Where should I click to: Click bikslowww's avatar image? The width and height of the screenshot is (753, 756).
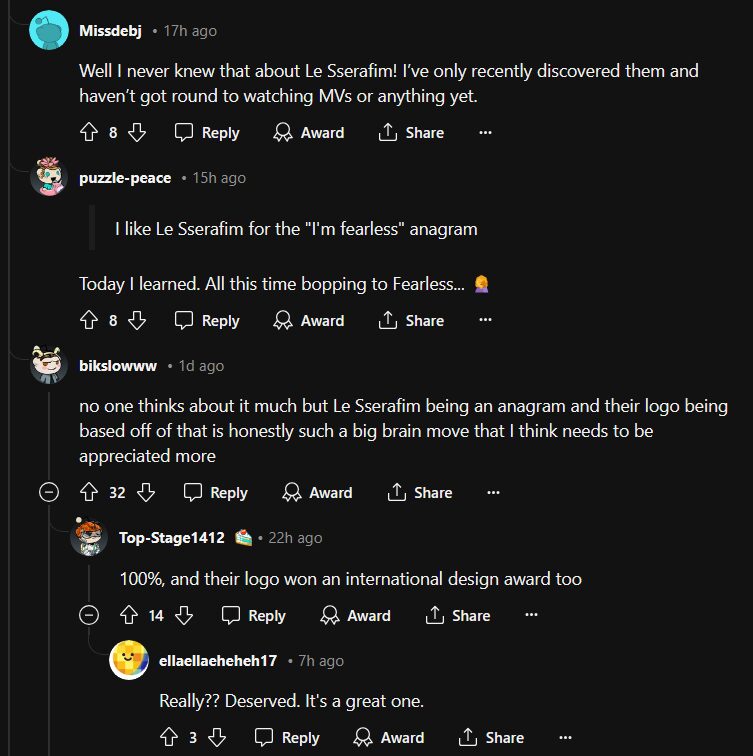point(48,366)
